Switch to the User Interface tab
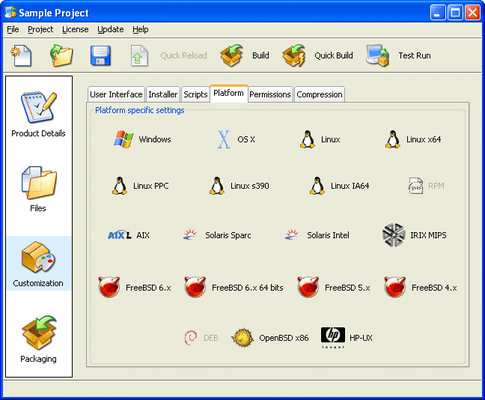The image size is (485, 400). click(x=116, y=94)
